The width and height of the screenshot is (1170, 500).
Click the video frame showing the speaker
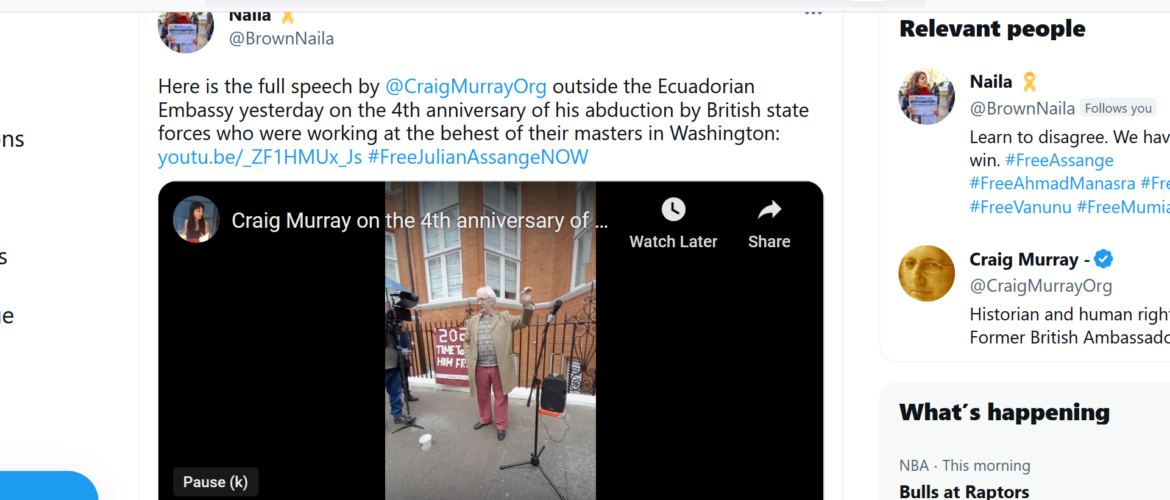tap(490, 340)
